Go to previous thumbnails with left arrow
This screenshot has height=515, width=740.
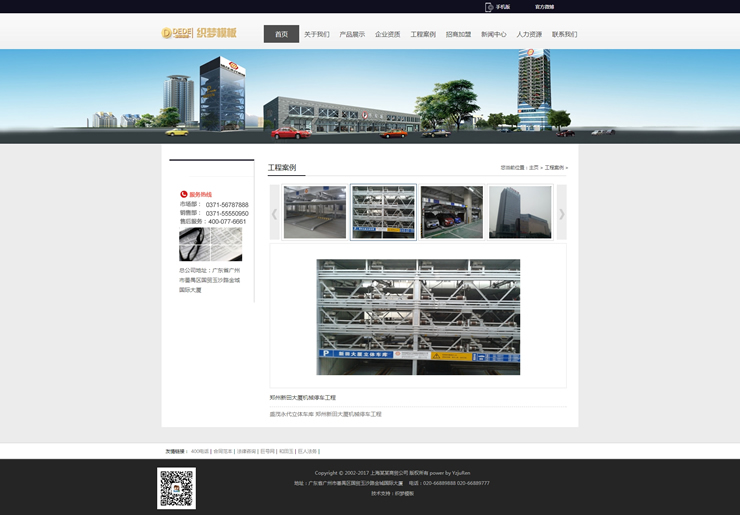275,213
